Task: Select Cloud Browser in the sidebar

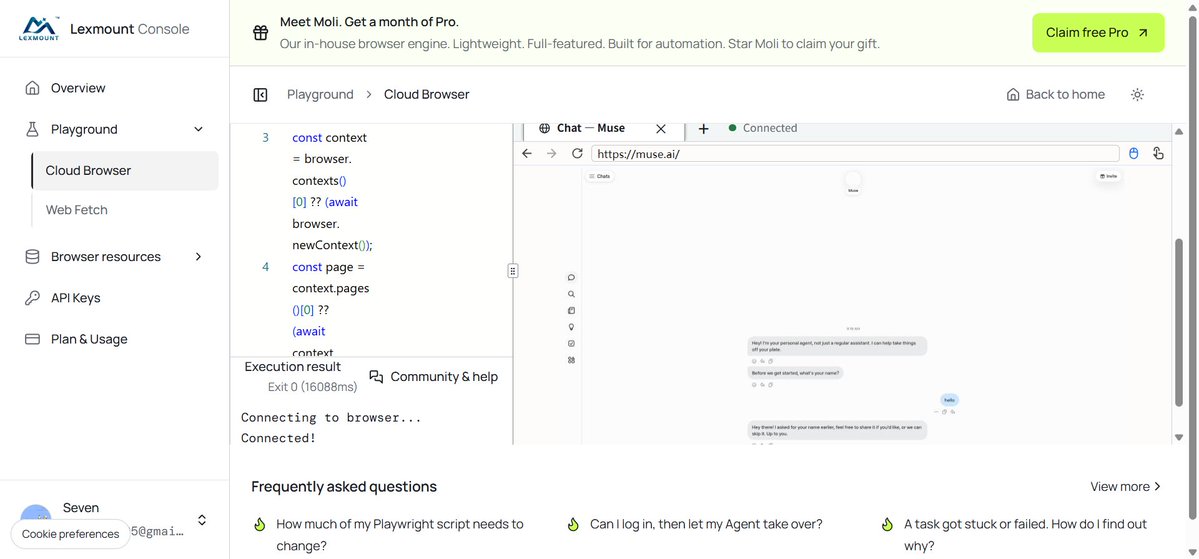Action: coord(125,171)
